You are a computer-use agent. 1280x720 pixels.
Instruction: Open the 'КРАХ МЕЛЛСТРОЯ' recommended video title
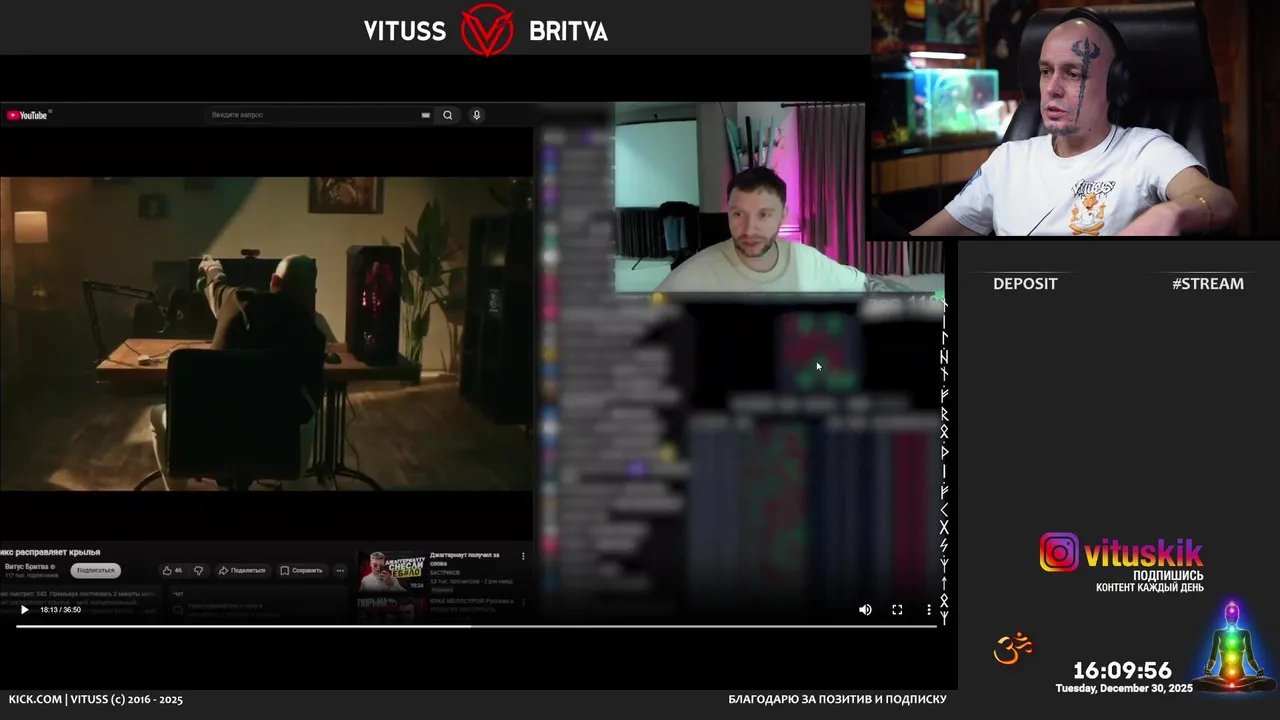coord(471,604)
